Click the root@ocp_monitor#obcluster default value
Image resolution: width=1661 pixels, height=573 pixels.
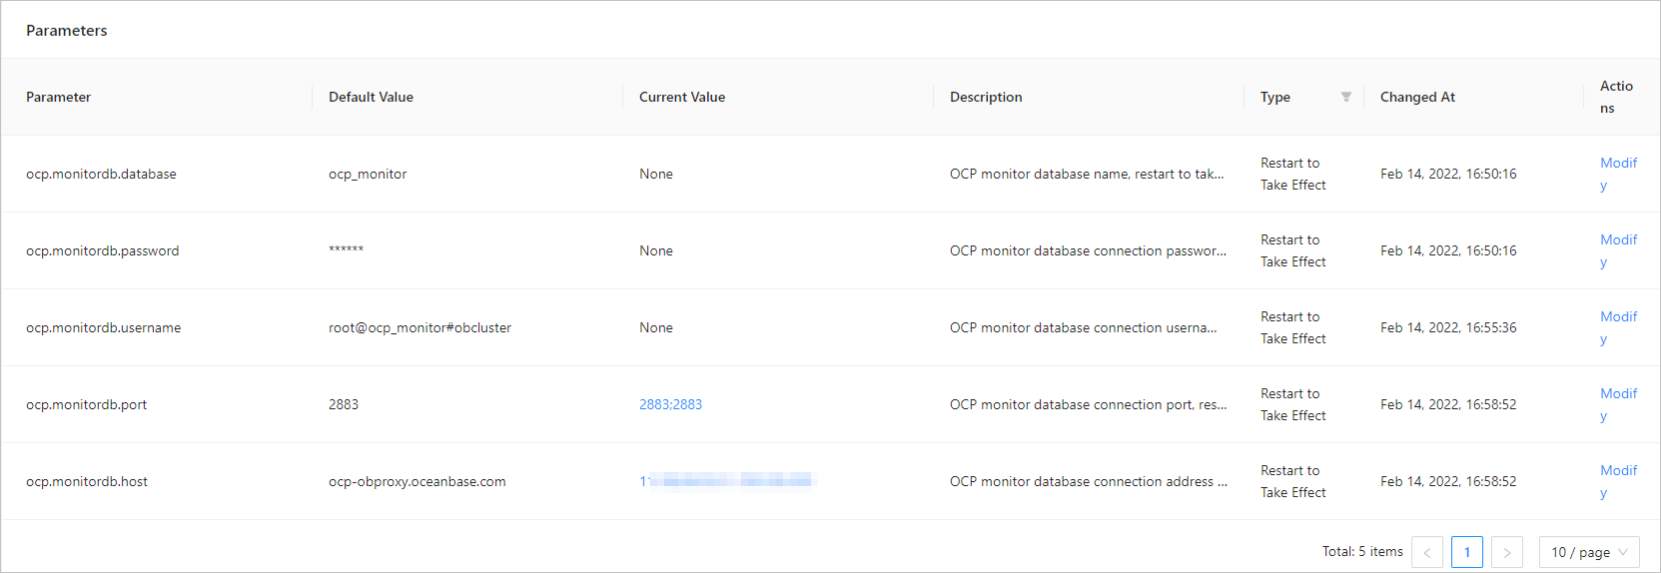click(x=419, y=328)
